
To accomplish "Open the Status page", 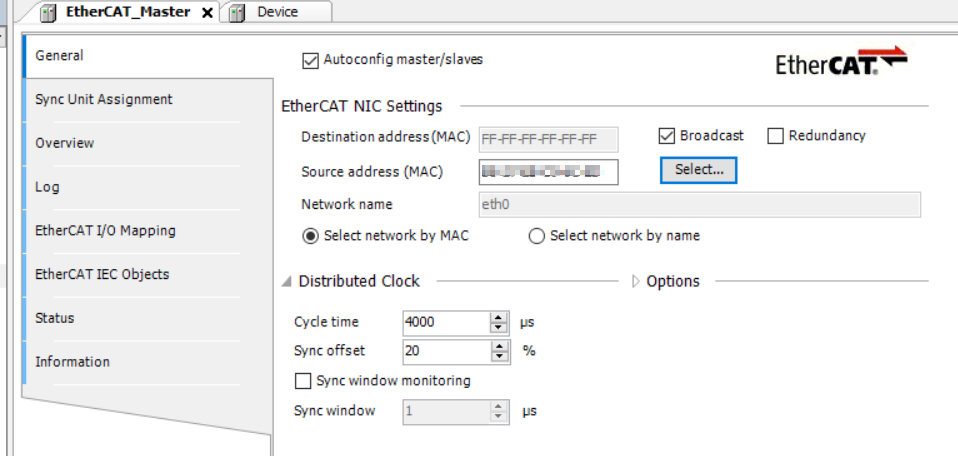I will (x=147, y=318).
